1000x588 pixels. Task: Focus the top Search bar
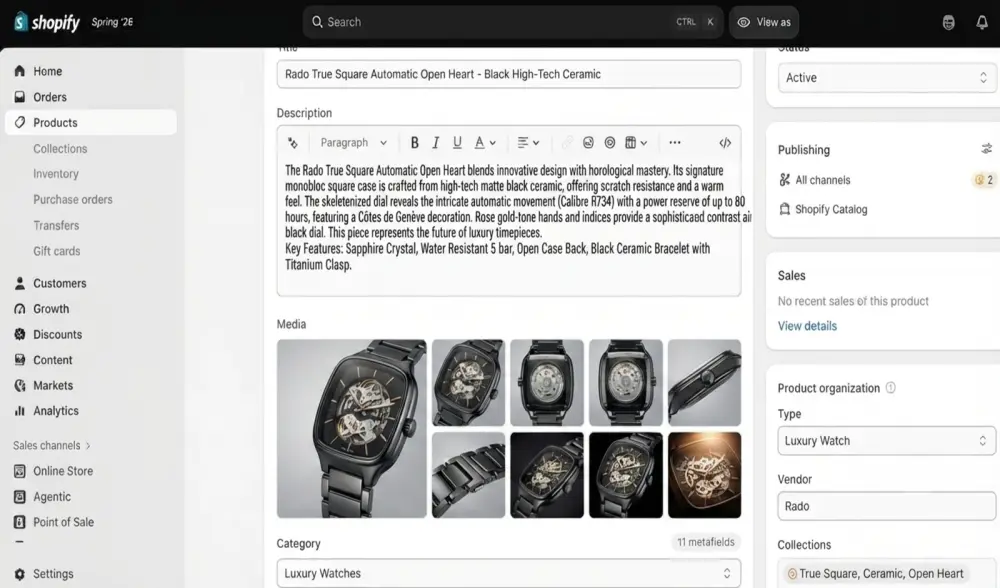click(x=513, y=22)
